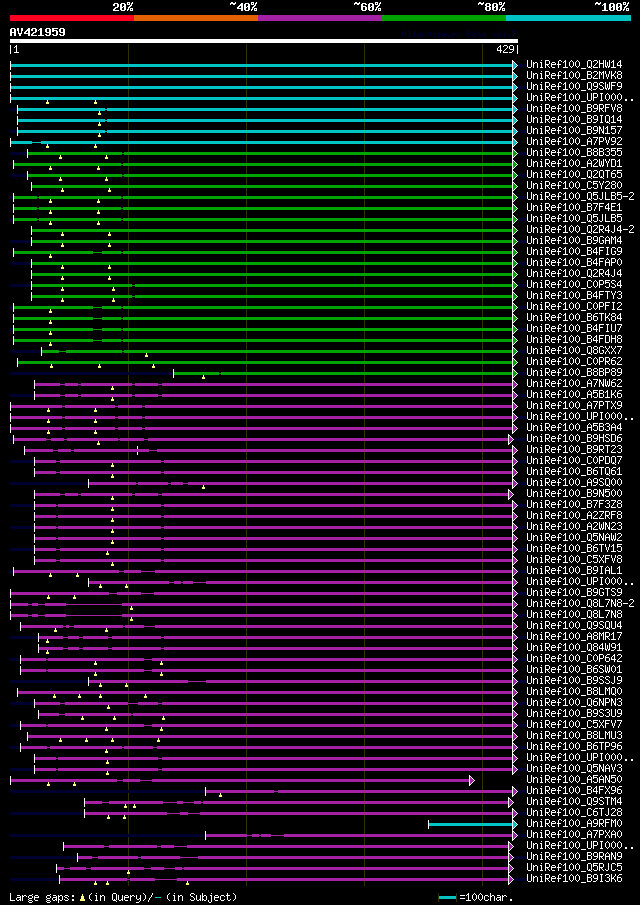Image resolution: width=640 pixels, height=905 pixels.
Task: Select the UniRef100_B8BP89 label
Action: [x=574, y=372]
